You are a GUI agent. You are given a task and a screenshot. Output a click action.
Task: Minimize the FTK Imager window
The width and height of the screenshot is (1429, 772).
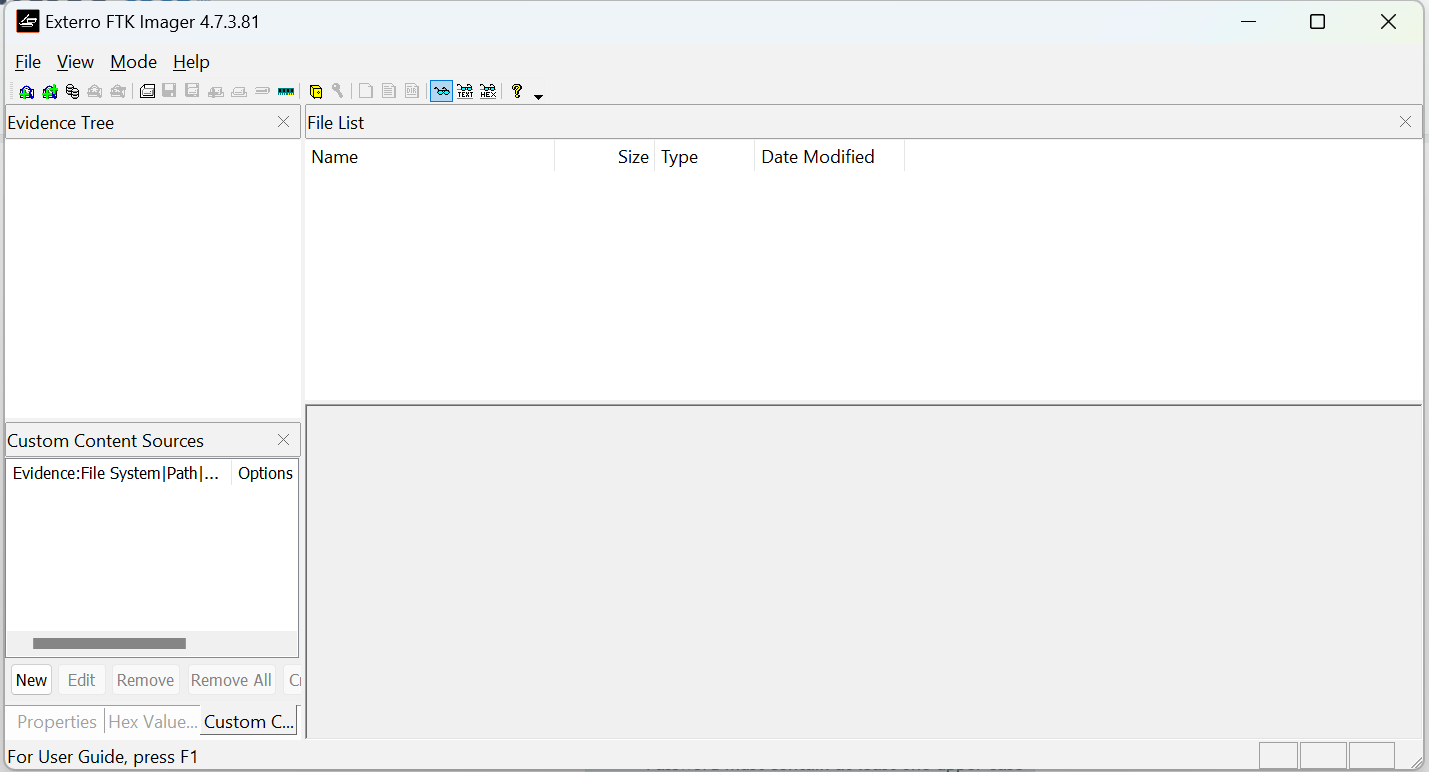click(1248, 22)
